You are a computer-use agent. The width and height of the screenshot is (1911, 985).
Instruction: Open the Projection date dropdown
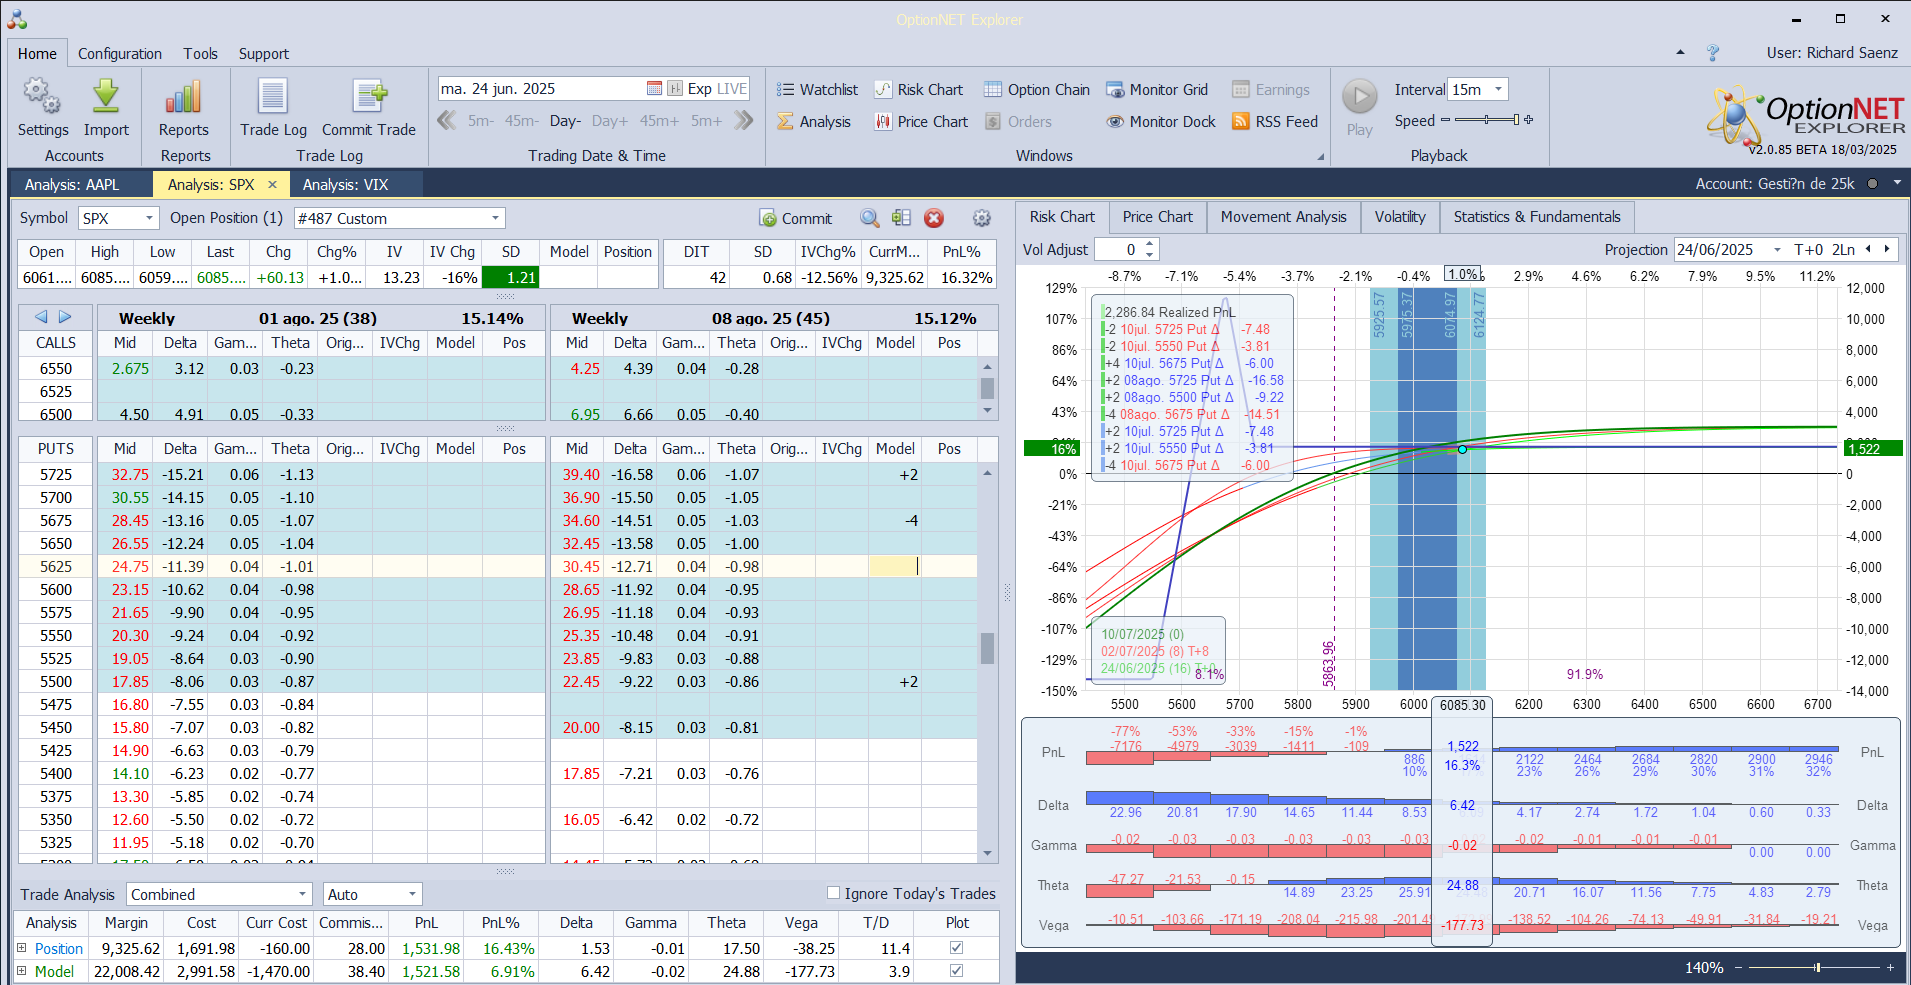[1777, 250]
